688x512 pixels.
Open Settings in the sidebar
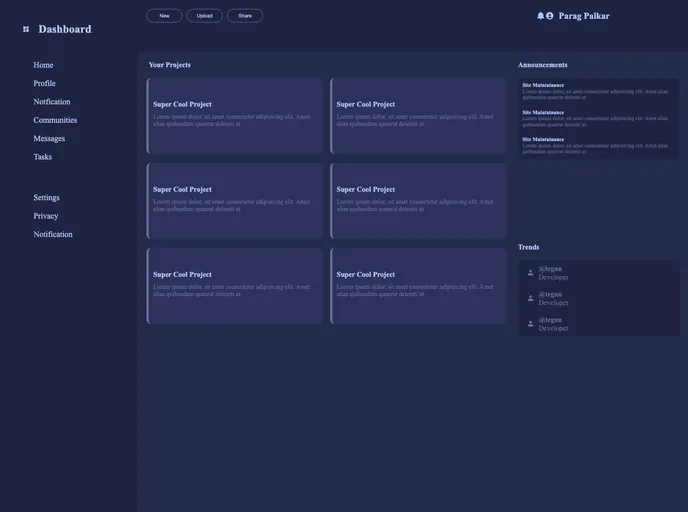[46, 198]
